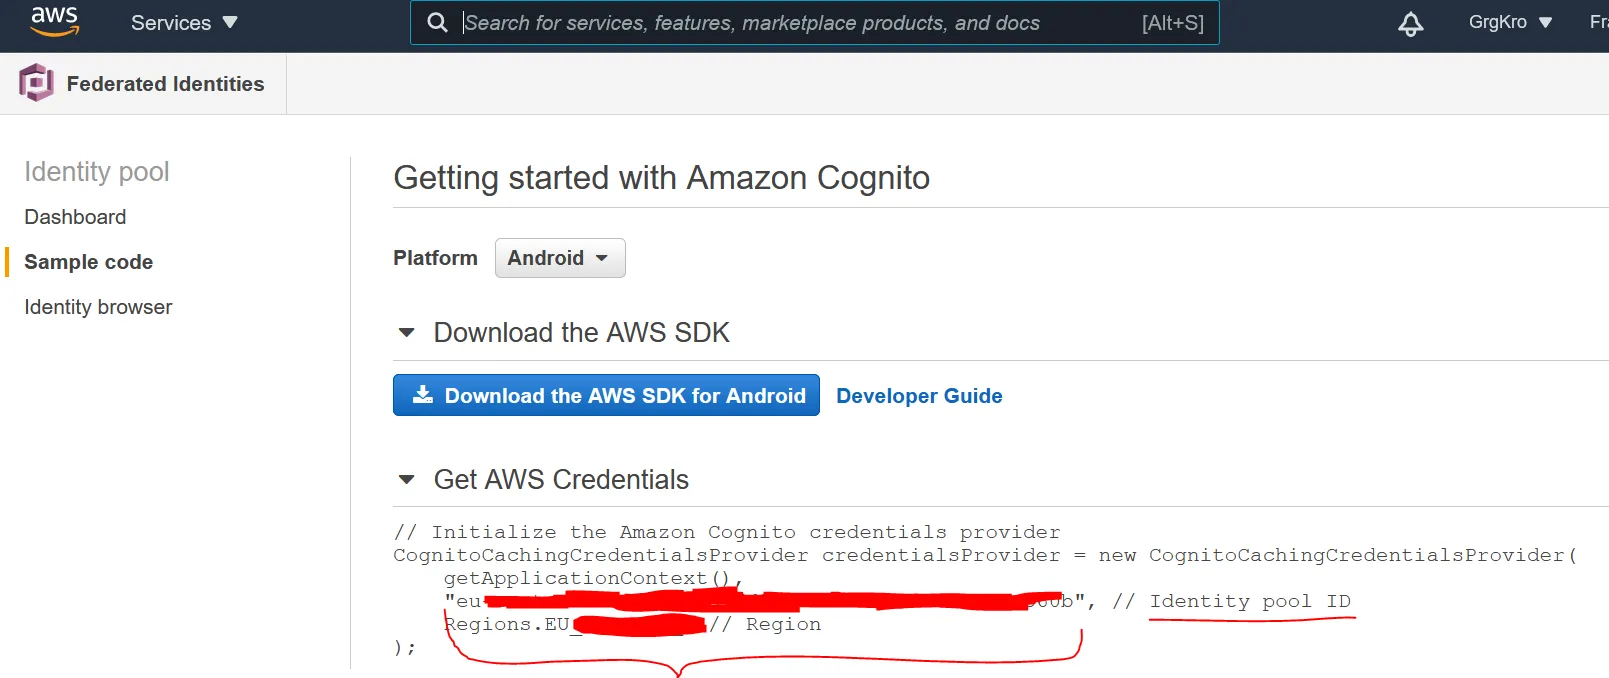This screenshot has width=1609, height=678.
Task: Click the Federated Identities title
Action: click(x=165, y=84)
